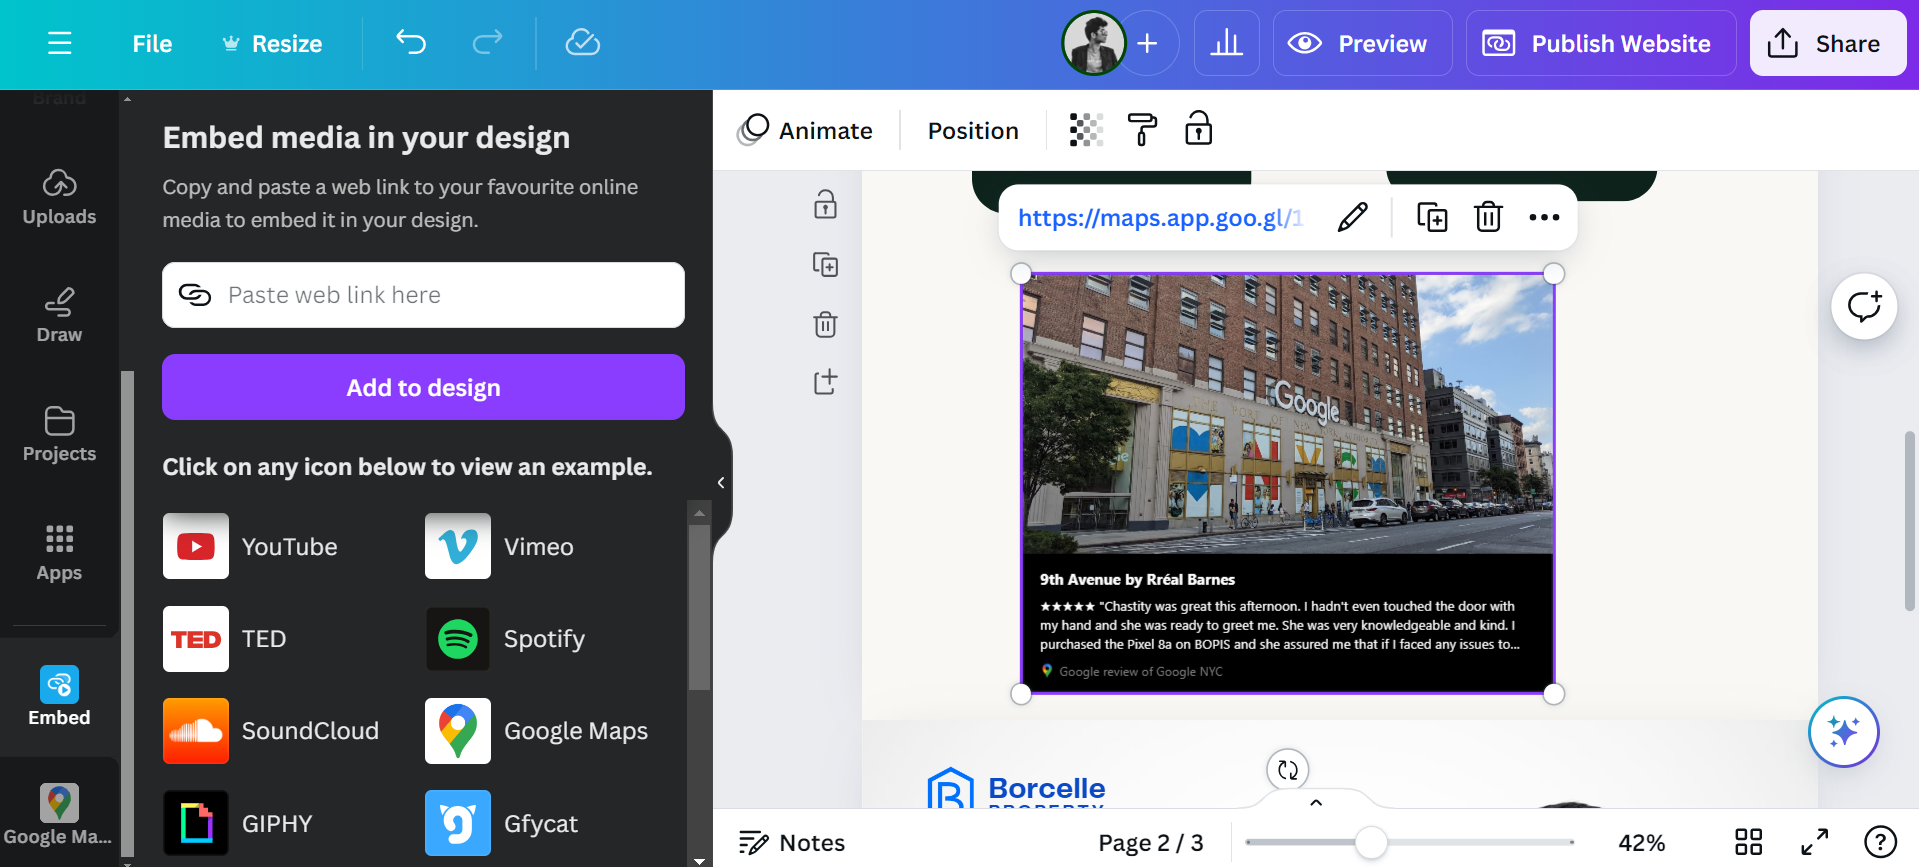The height and width of the screenshot is (867, 1919).
Task: Open grid view of pages
Action: pyautogui.click(x=1748, y=842)
